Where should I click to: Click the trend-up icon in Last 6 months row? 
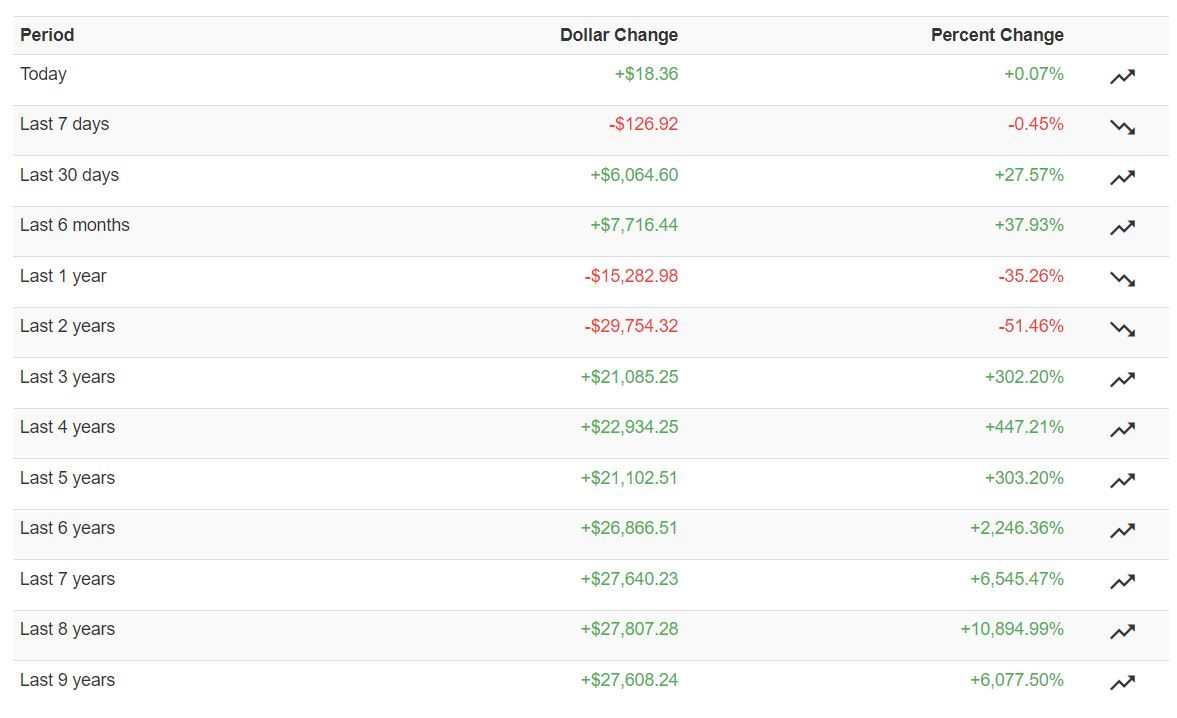1122,228
